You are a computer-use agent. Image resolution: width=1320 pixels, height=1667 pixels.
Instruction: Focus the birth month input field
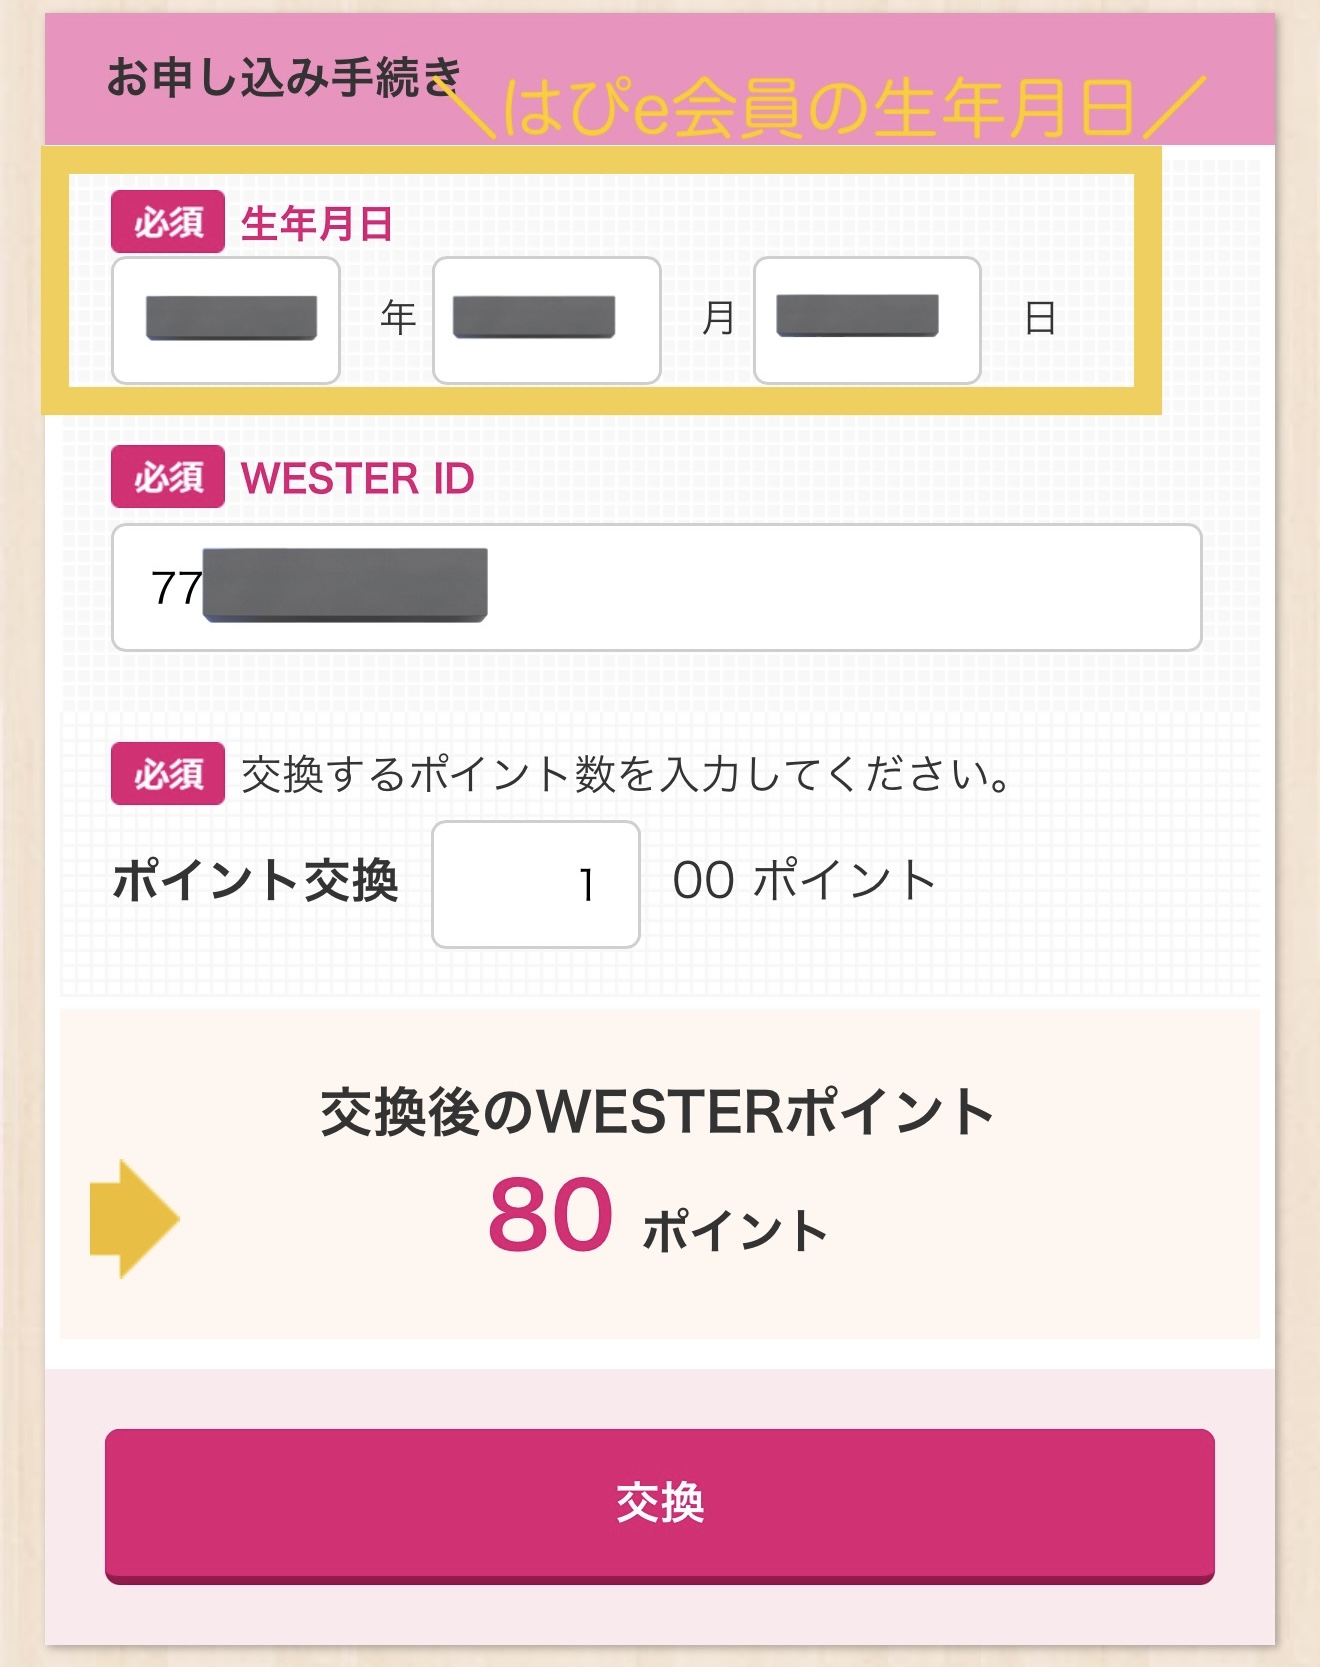[x=547, y=320]
